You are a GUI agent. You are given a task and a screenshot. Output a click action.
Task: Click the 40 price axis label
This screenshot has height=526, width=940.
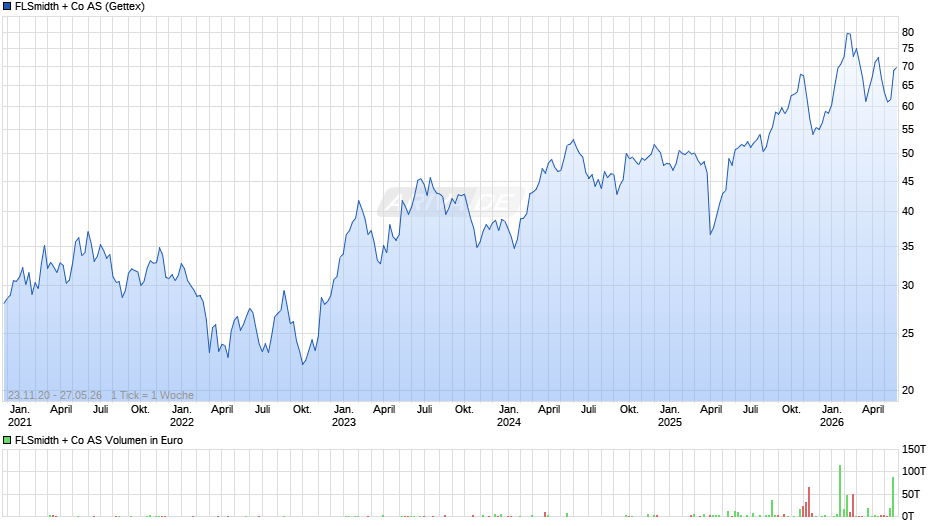(908, 211)
